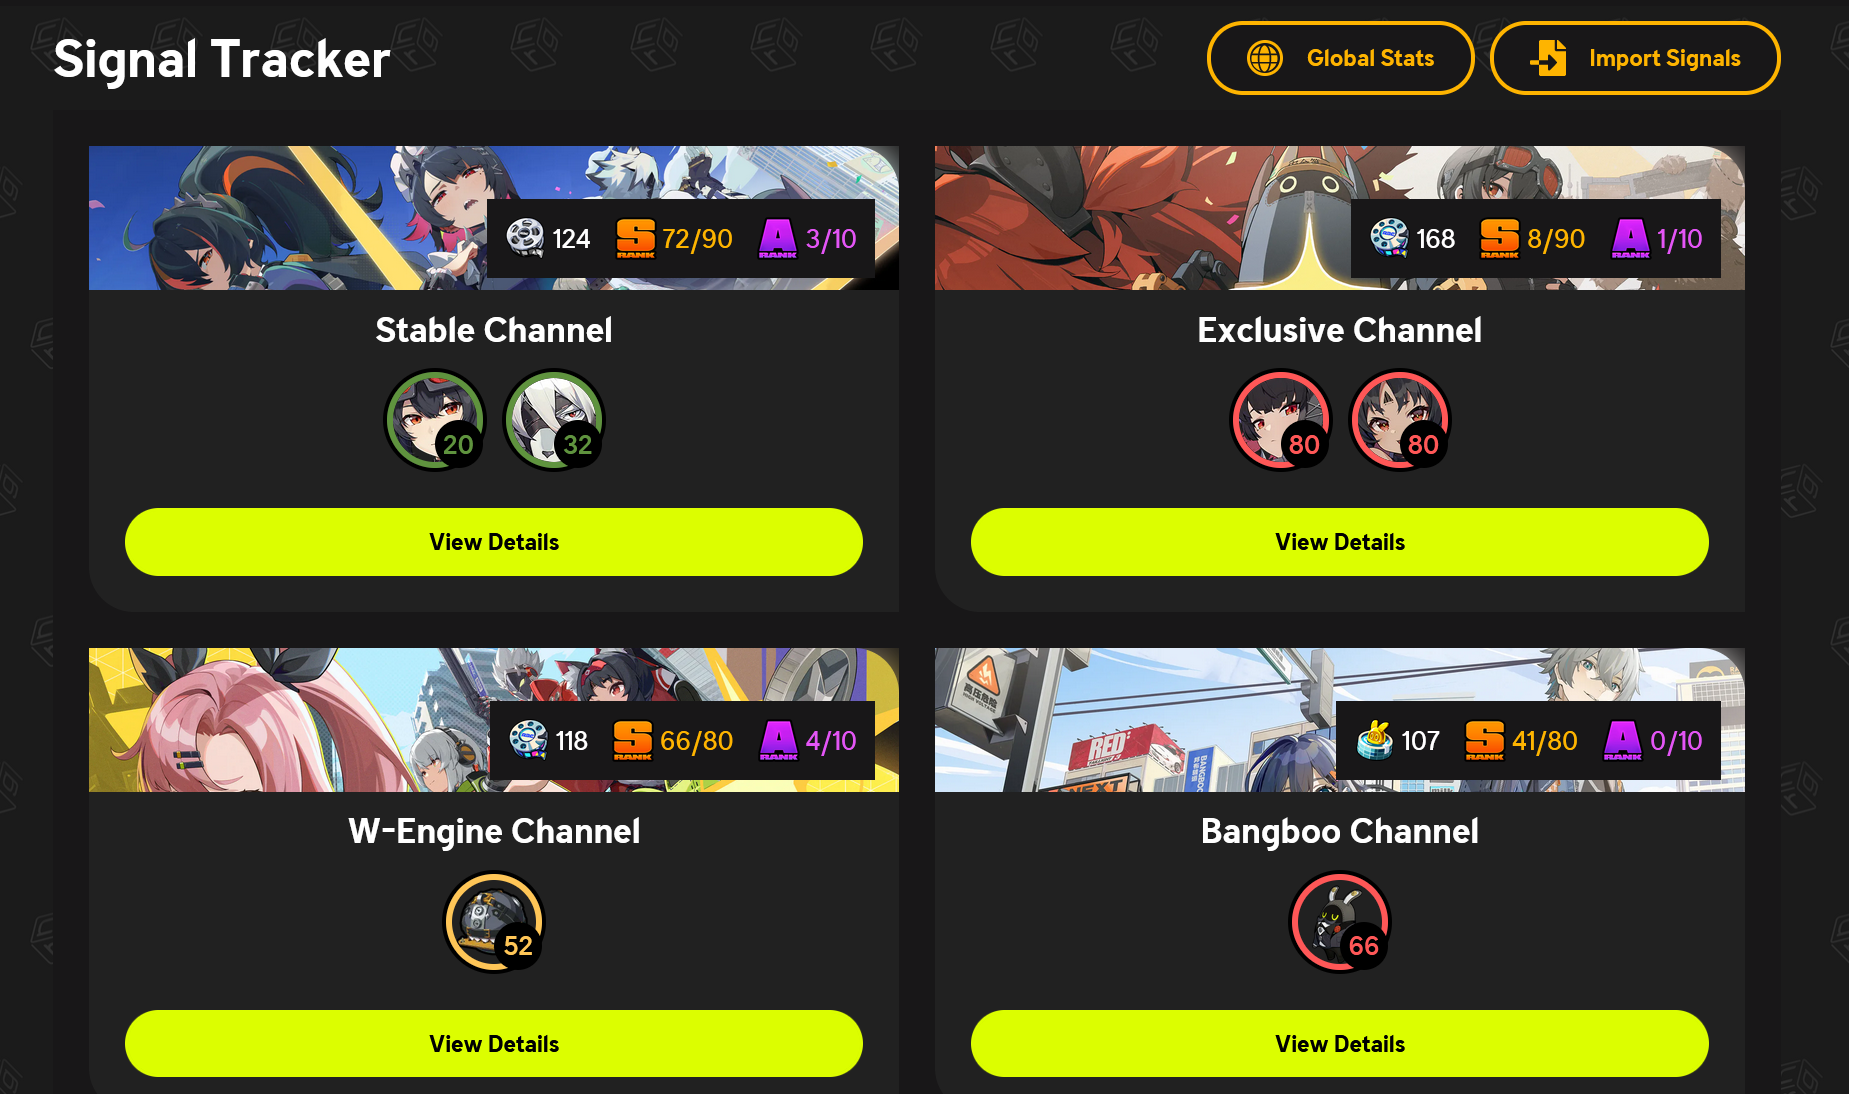Click the globe icon in Global Stats
Viewport: 1849px width, 1094px height.
[1264, 58]
